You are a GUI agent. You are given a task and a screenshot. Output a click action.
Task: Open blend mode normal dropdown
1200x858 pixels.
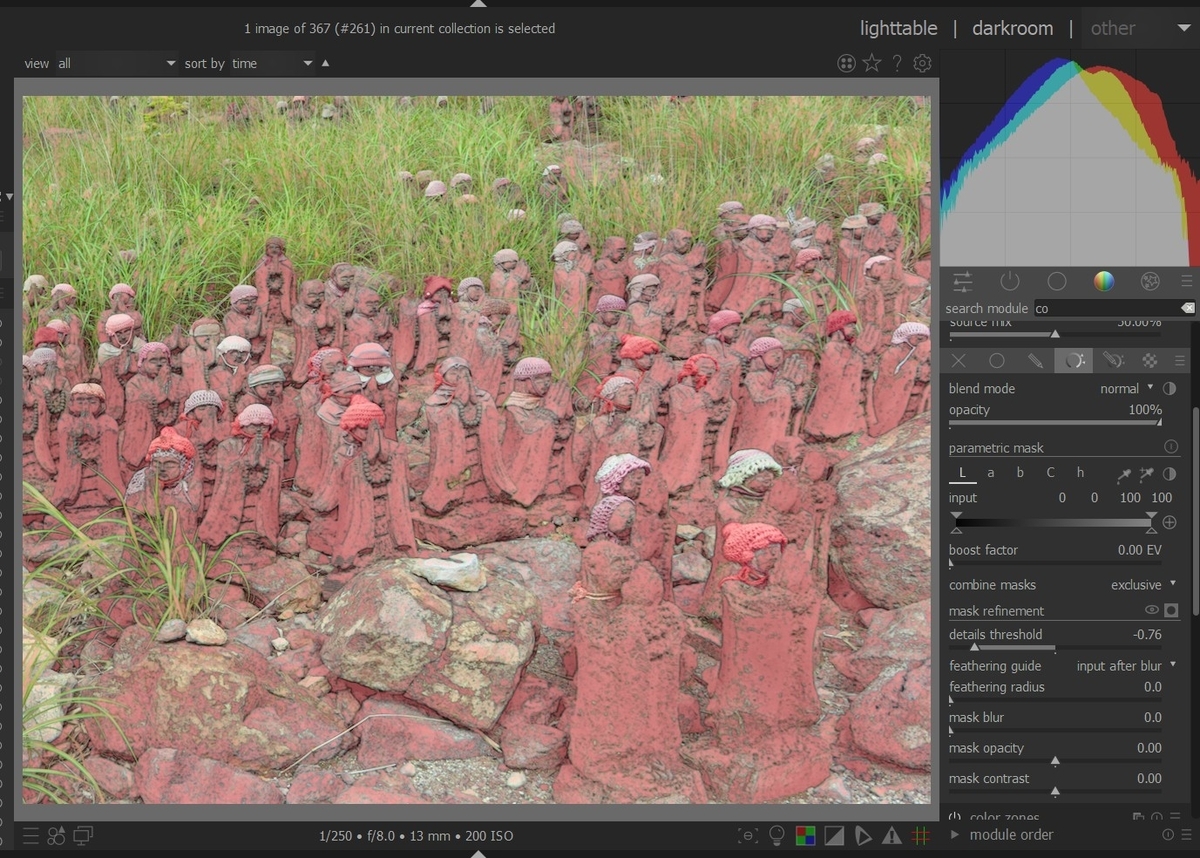coord(1125,388)
